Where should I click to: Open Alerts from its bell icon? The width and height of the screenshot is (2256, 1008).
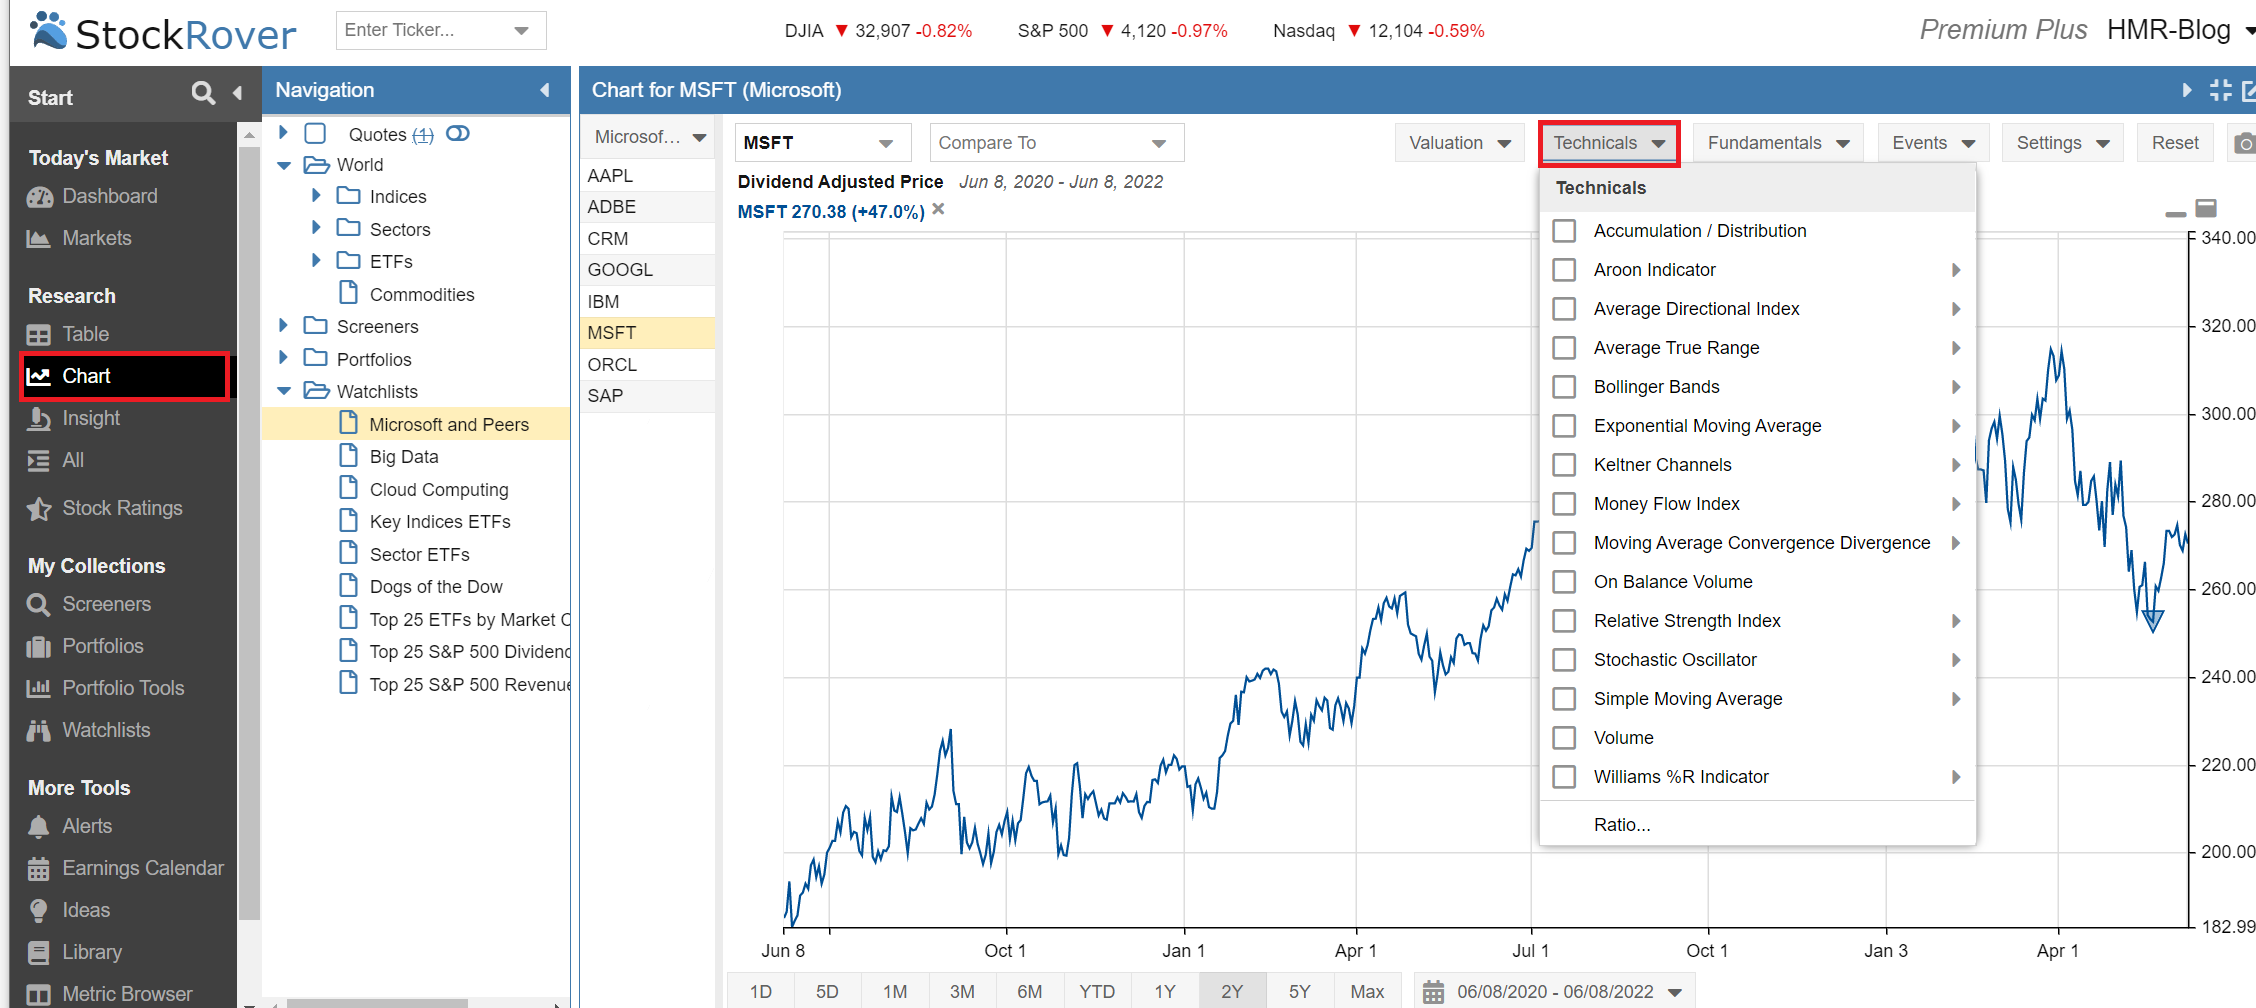pyautogui.click(x=39, y=827)
